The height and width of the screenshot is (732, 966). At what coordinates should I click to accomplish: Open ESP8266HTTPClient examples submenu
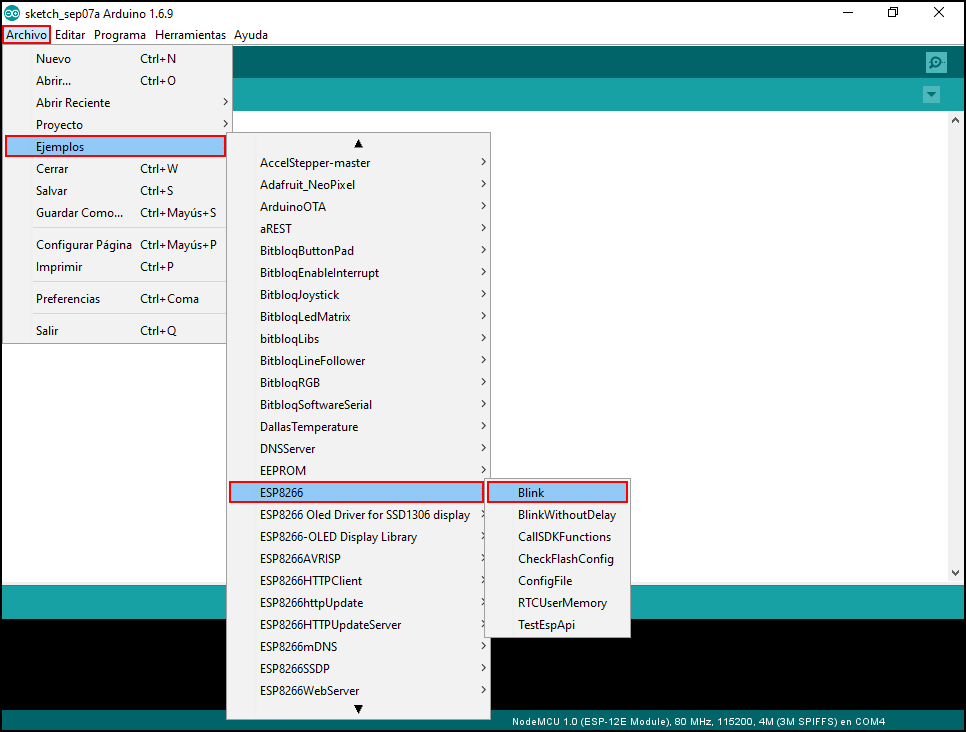pyautogui.click(x=359, y=581)
